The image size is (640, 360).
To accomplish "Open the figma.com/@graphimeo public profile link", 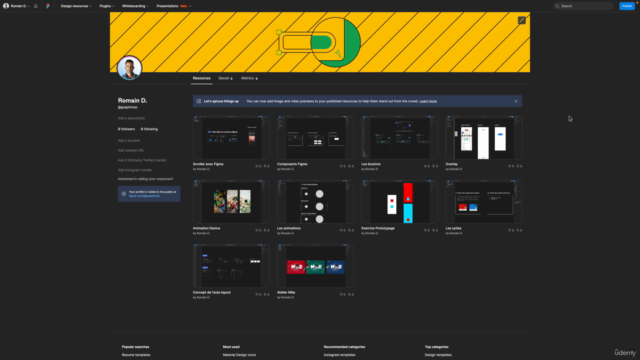I will pyautogui.click(x=144, y=196).
